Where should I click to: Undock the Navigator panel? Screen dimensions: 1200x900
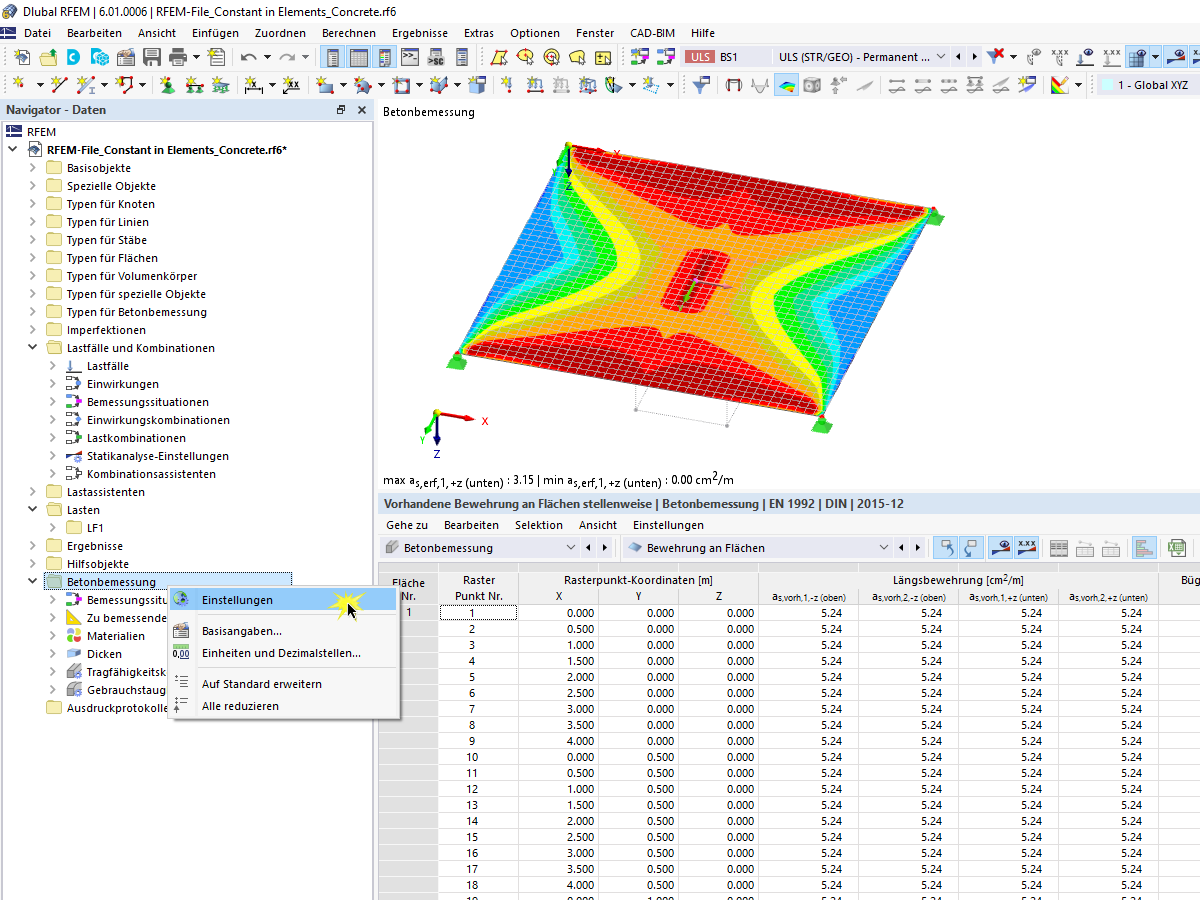341,110
